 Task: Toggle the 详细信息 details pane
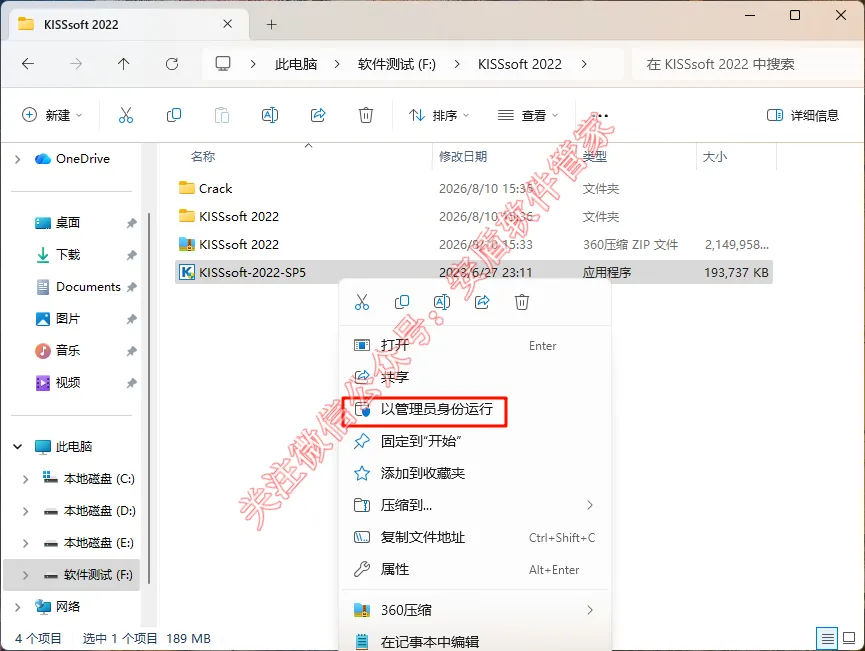pyautogui.click(x=803, y=115)
